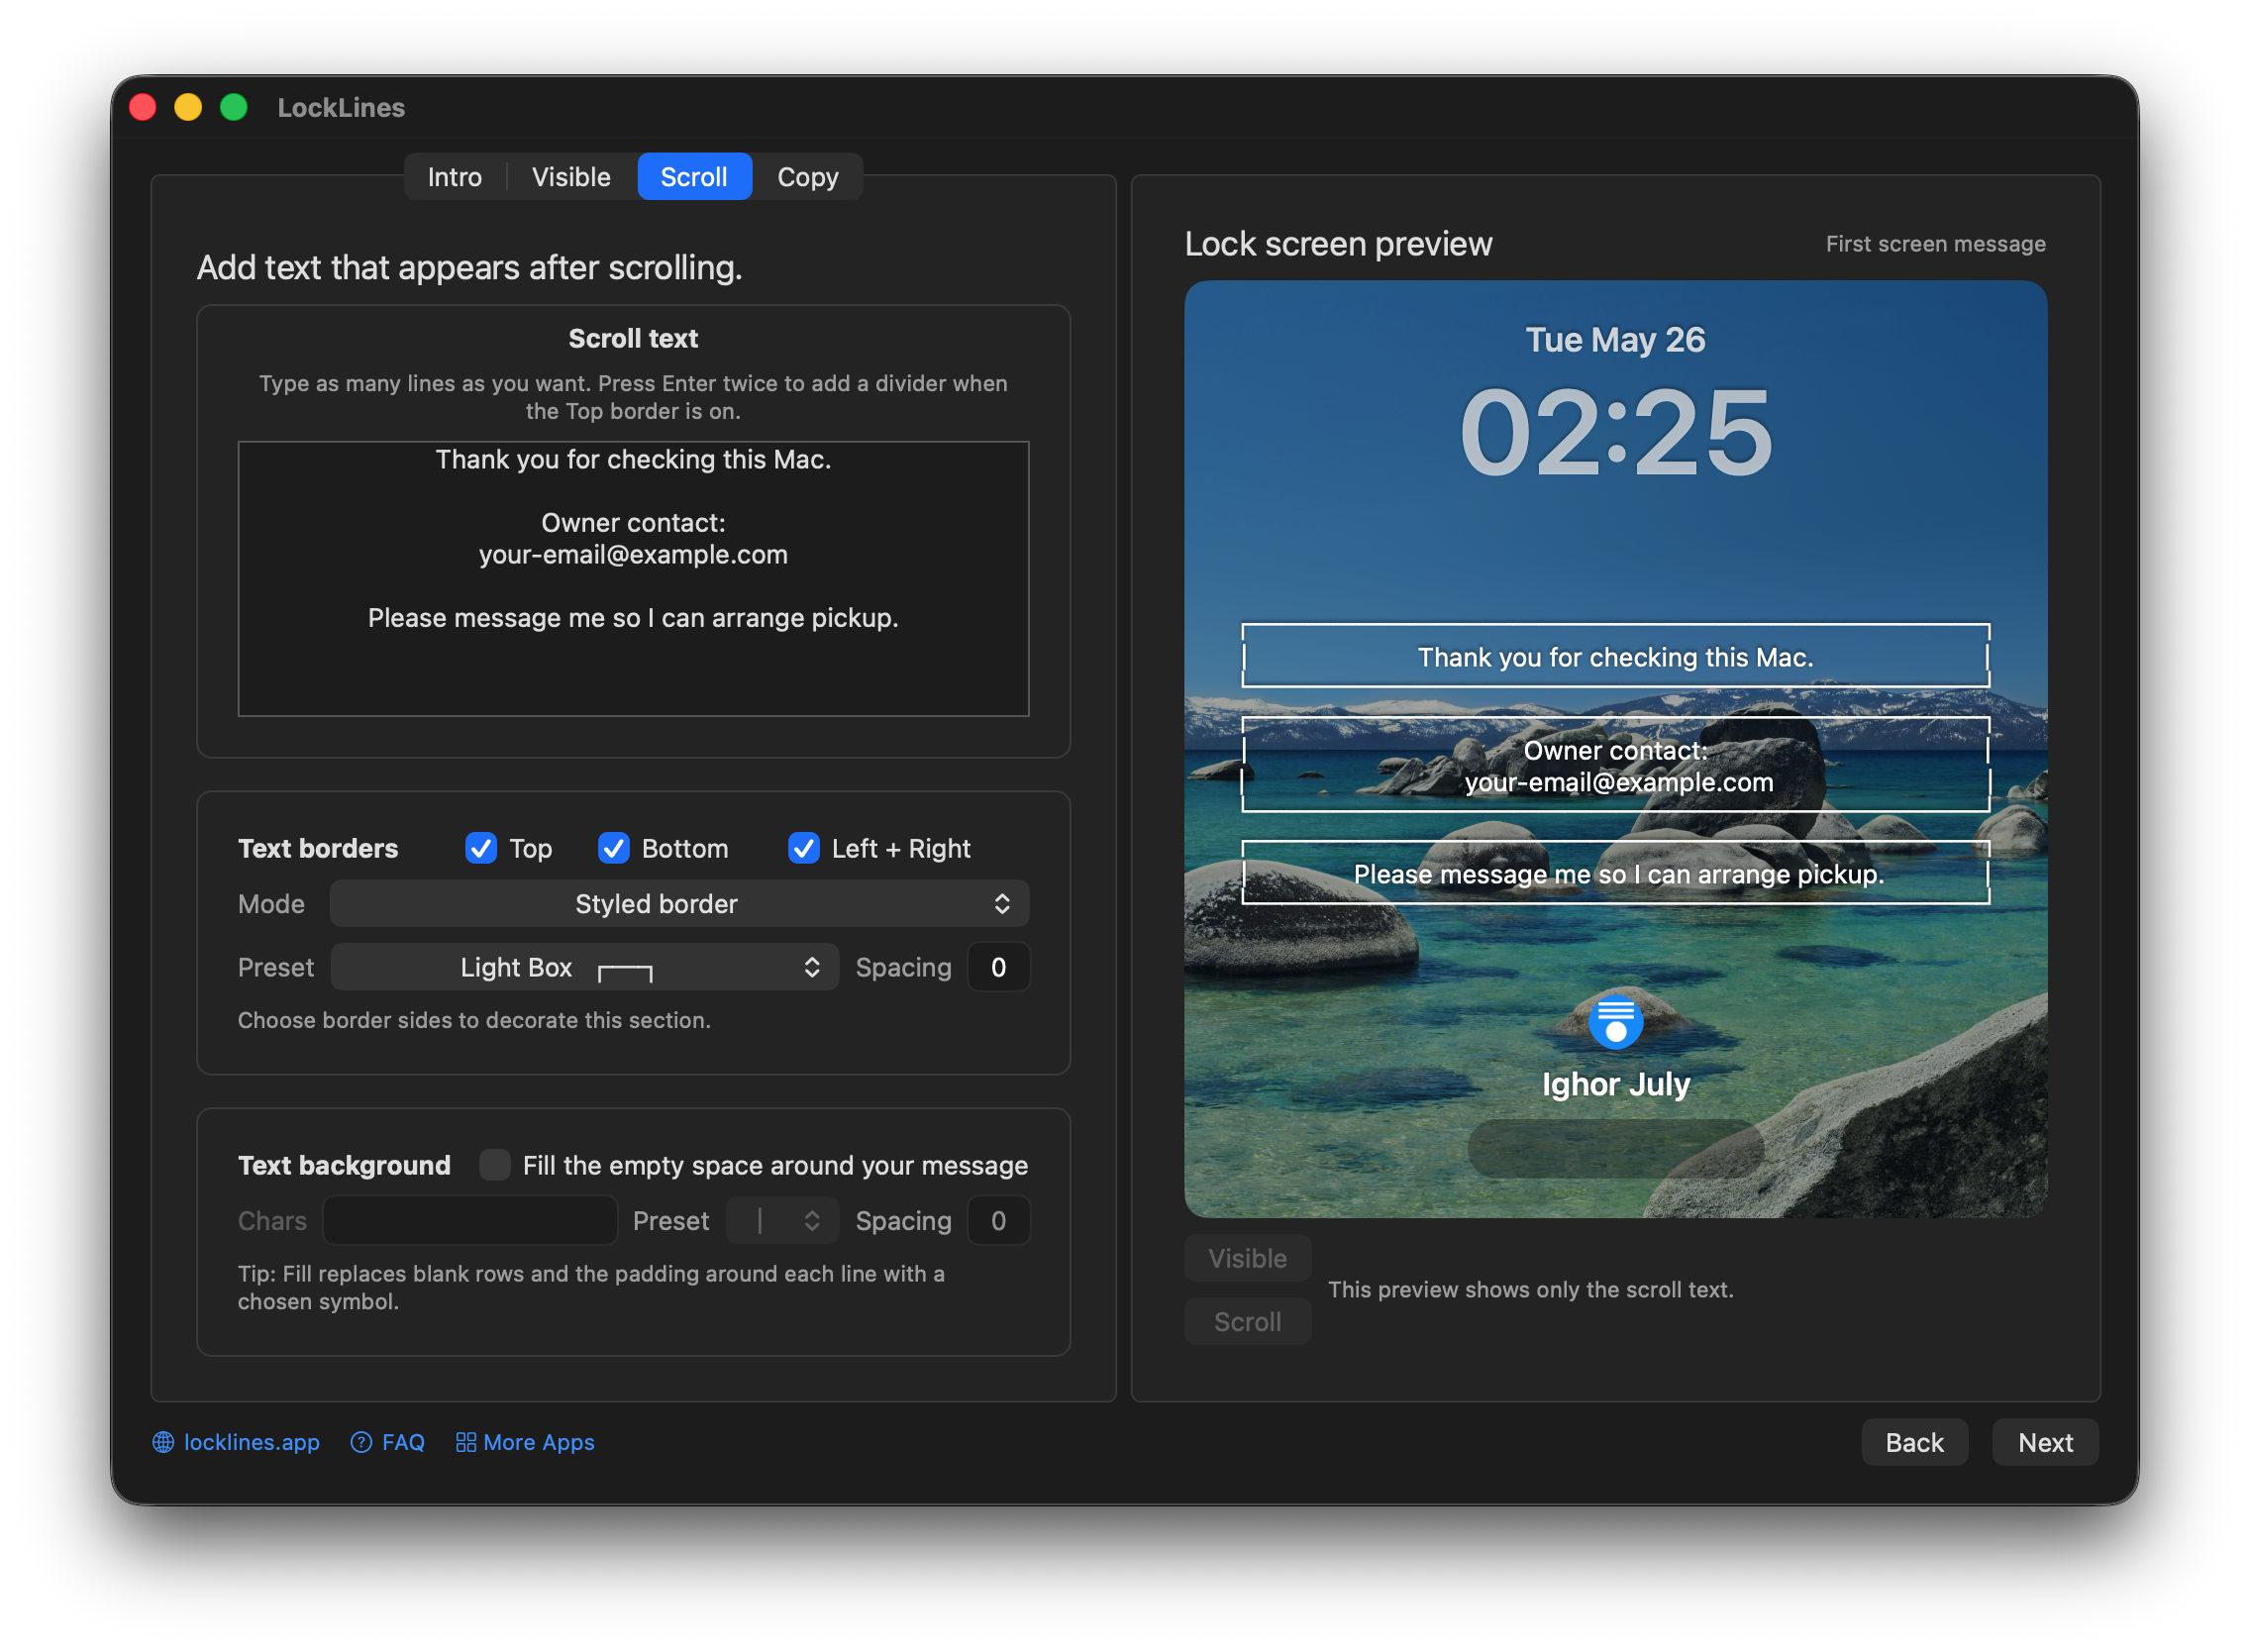Click the Text borders Spacing field
This screenshot has height=1652, width=2250.
[998, 967]
